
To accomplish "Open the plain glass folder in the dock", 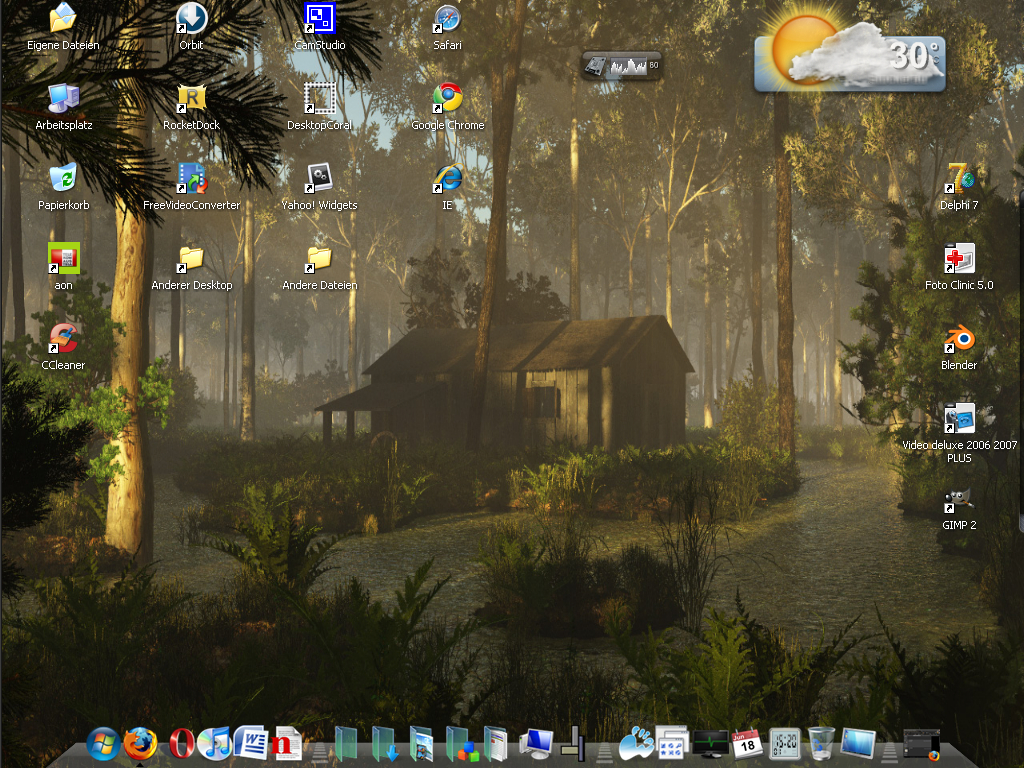I will [x=346, y=743].
